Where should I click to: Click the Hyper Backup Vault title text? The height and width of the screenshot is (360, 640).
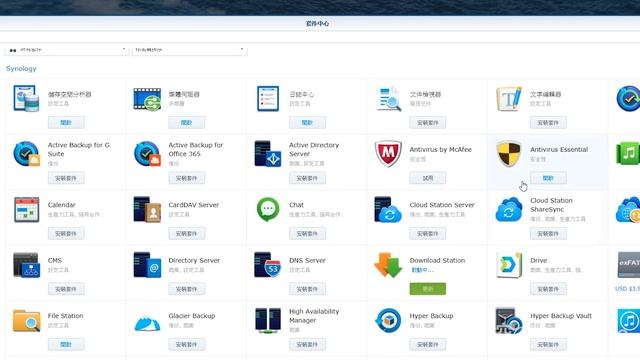coord(561,316)
